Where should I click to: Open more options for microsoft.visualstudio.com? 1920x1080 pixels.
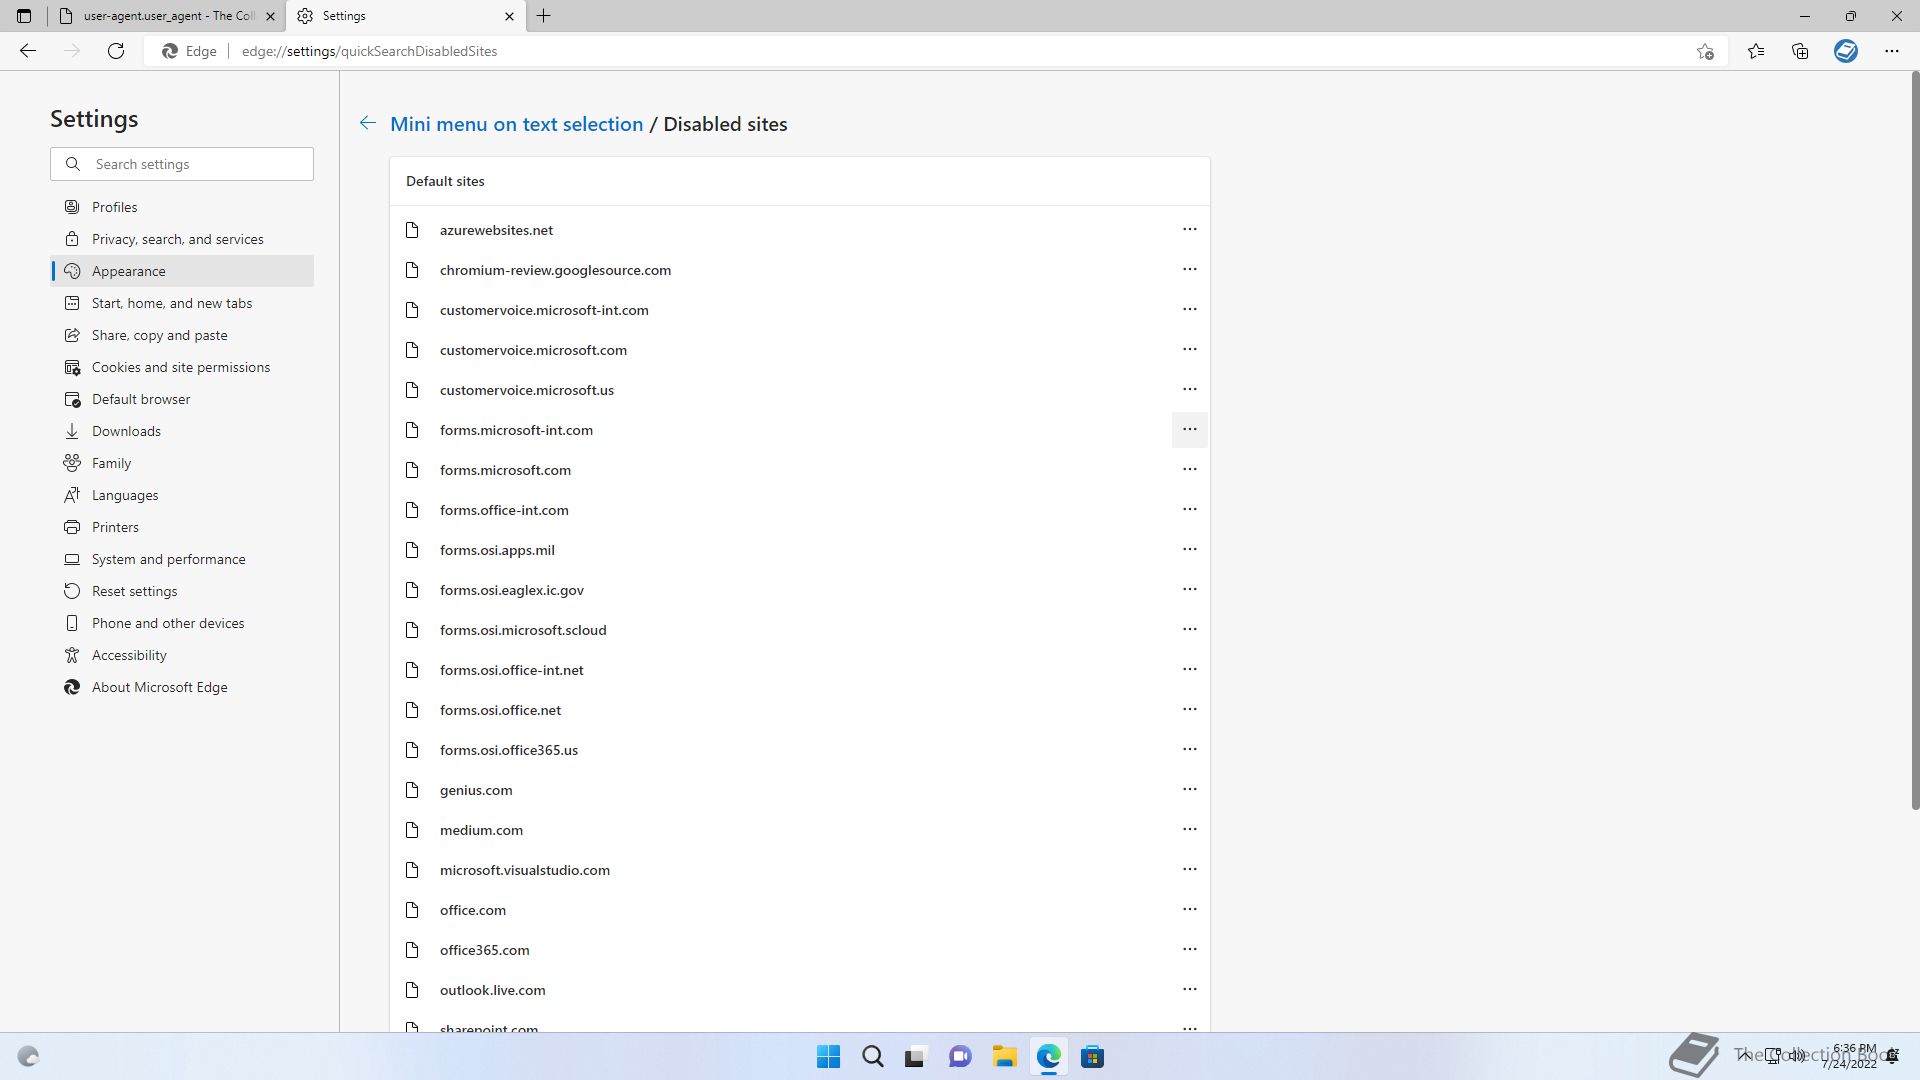[x=1189, y=869]
